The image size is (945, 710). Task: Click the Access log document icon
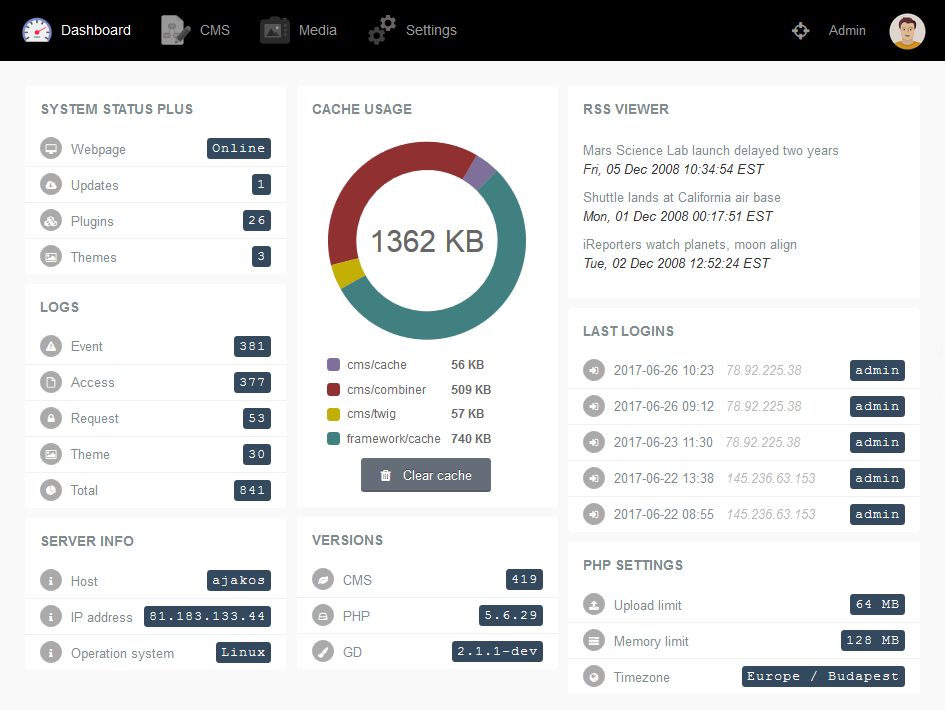click(51, 382)
